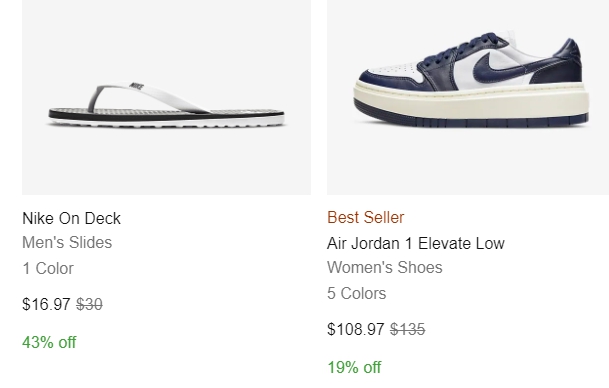Click the 1 Color text
This screenshot has height=388, width=609.
(48, 268)
